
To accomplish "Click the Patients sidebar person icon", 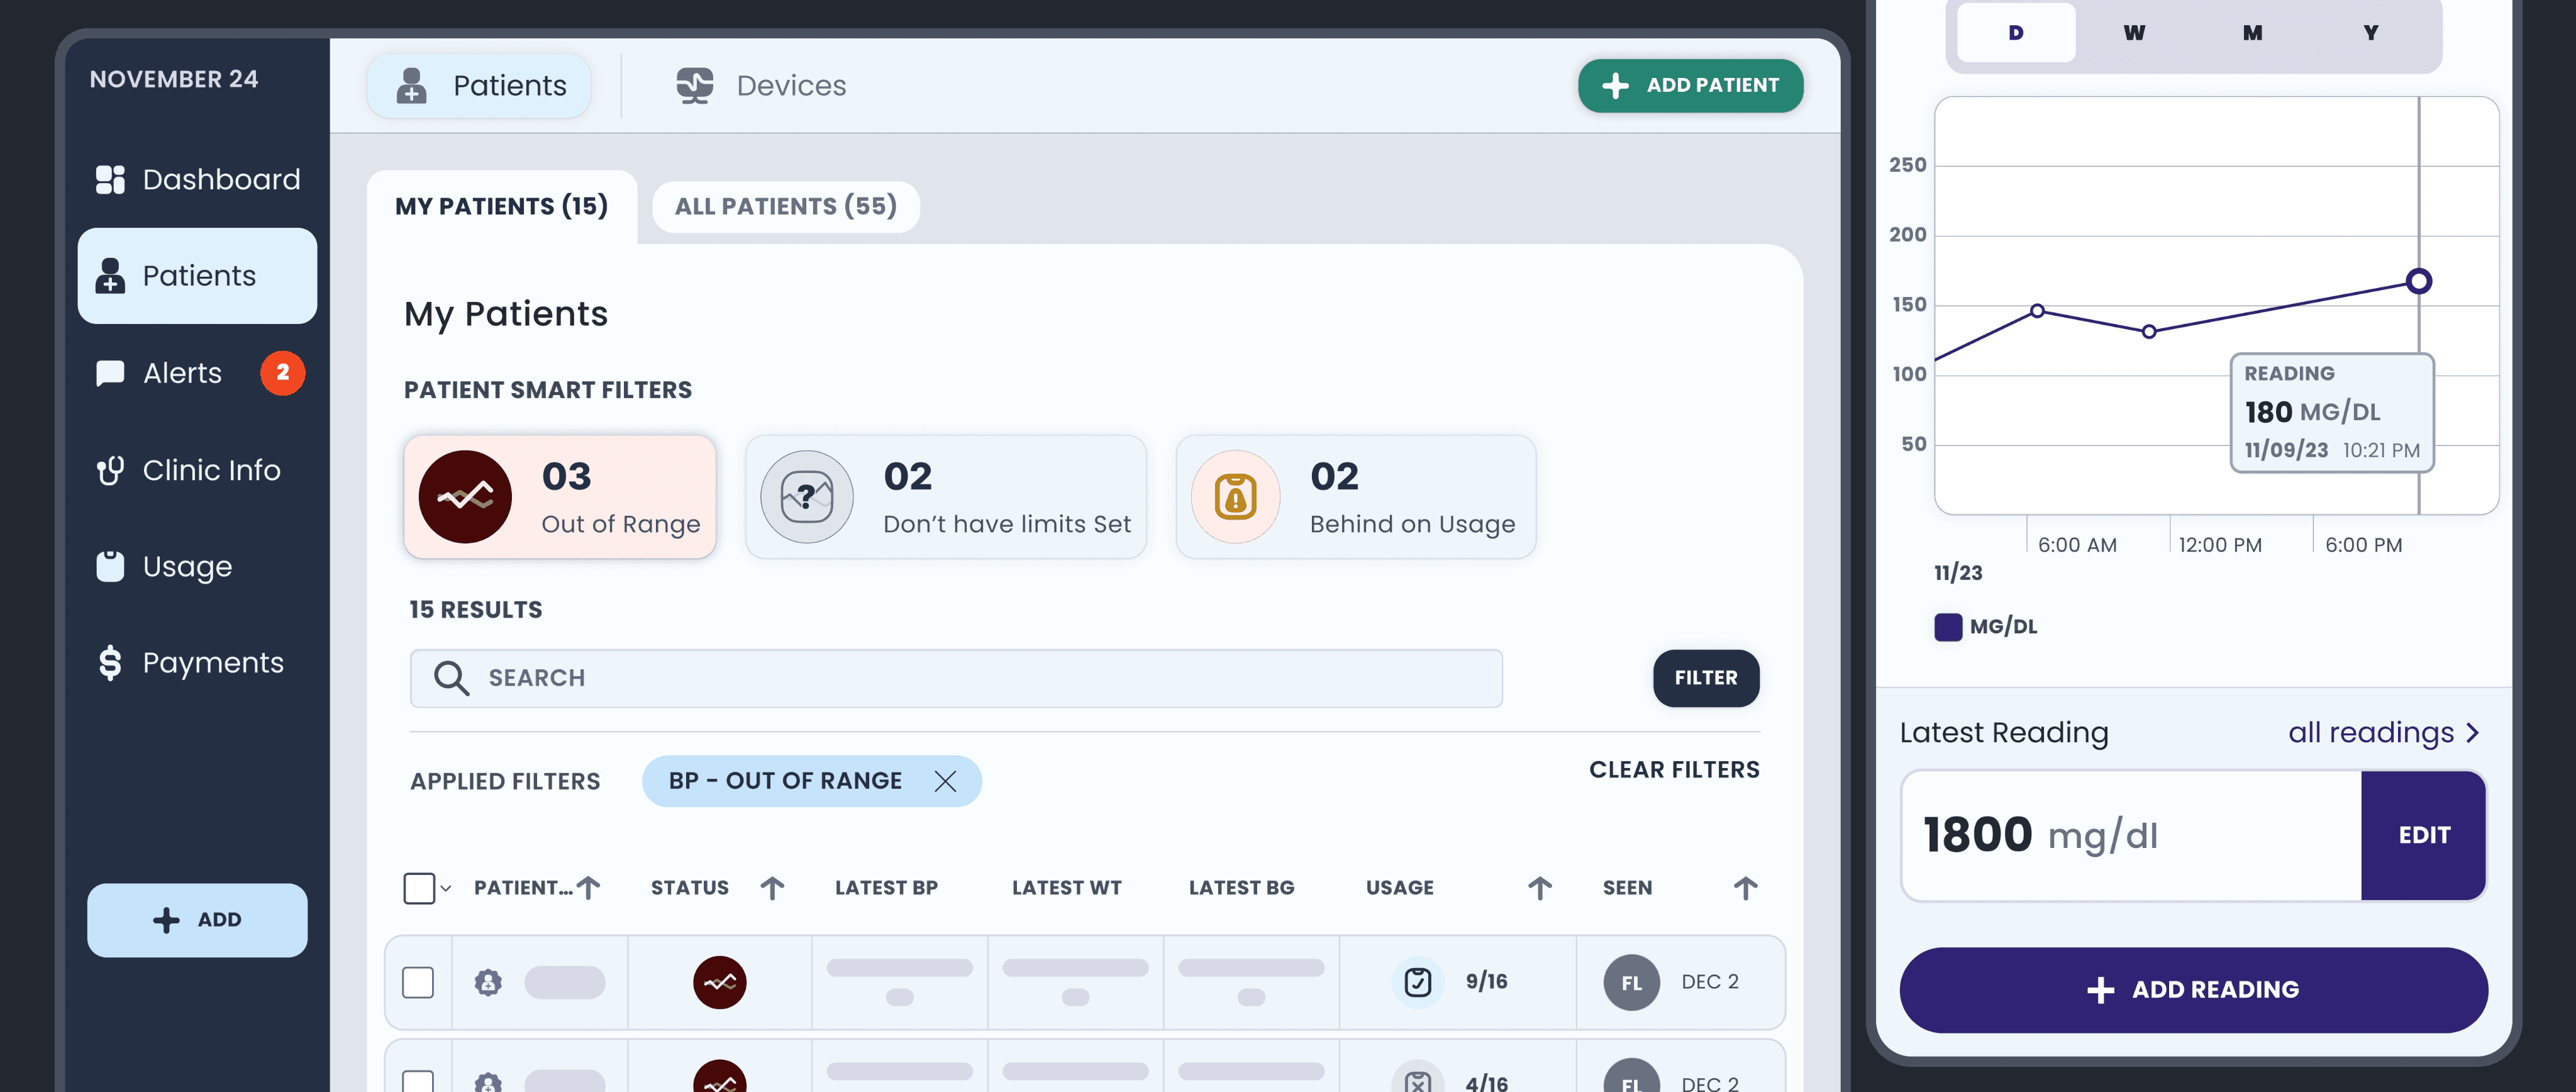I will pos(110,276).
